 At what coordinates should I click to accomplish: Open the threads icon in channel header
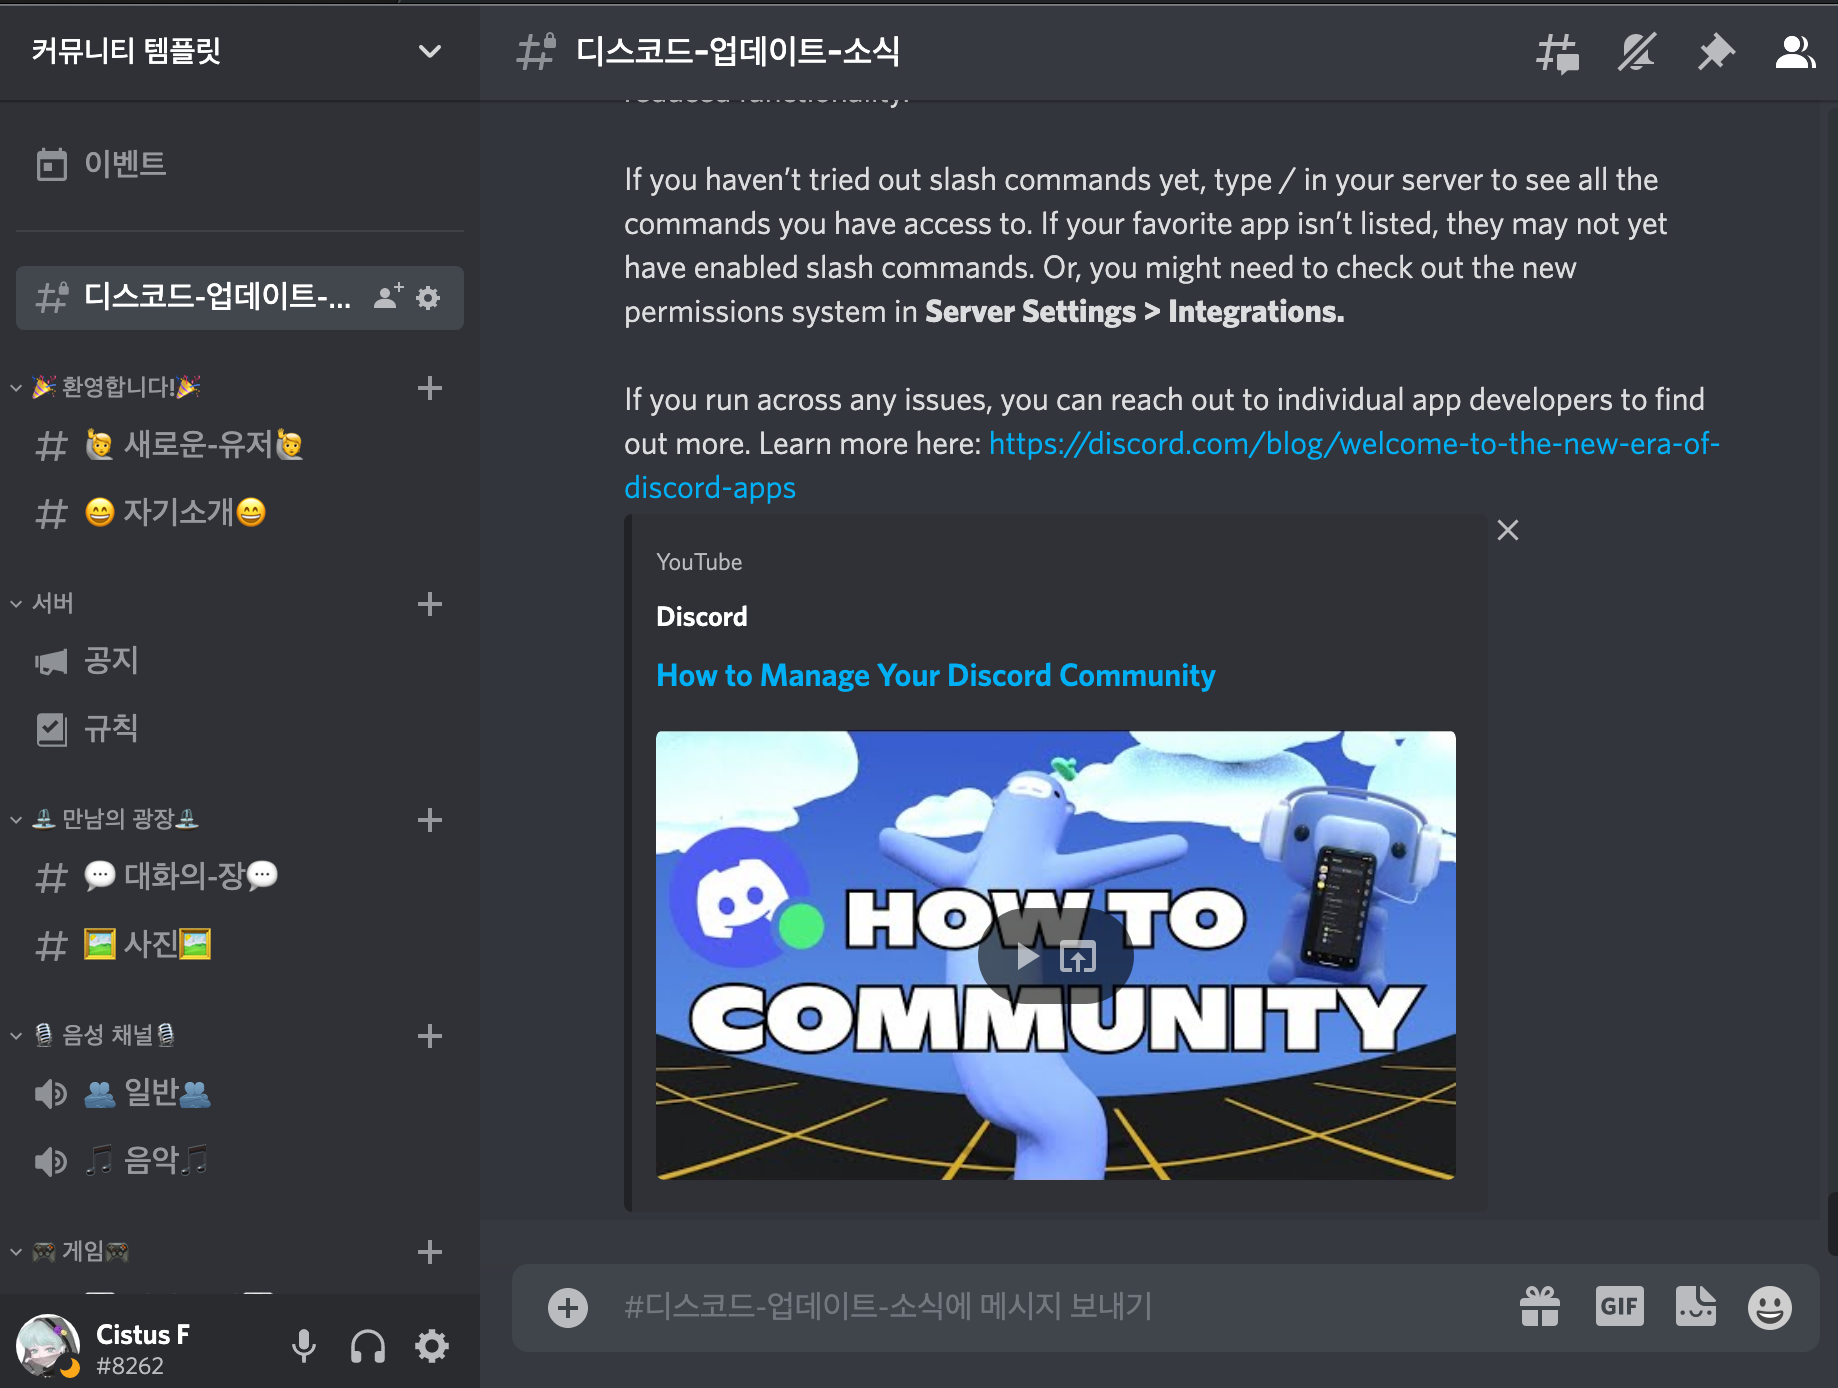[1556, 53]
